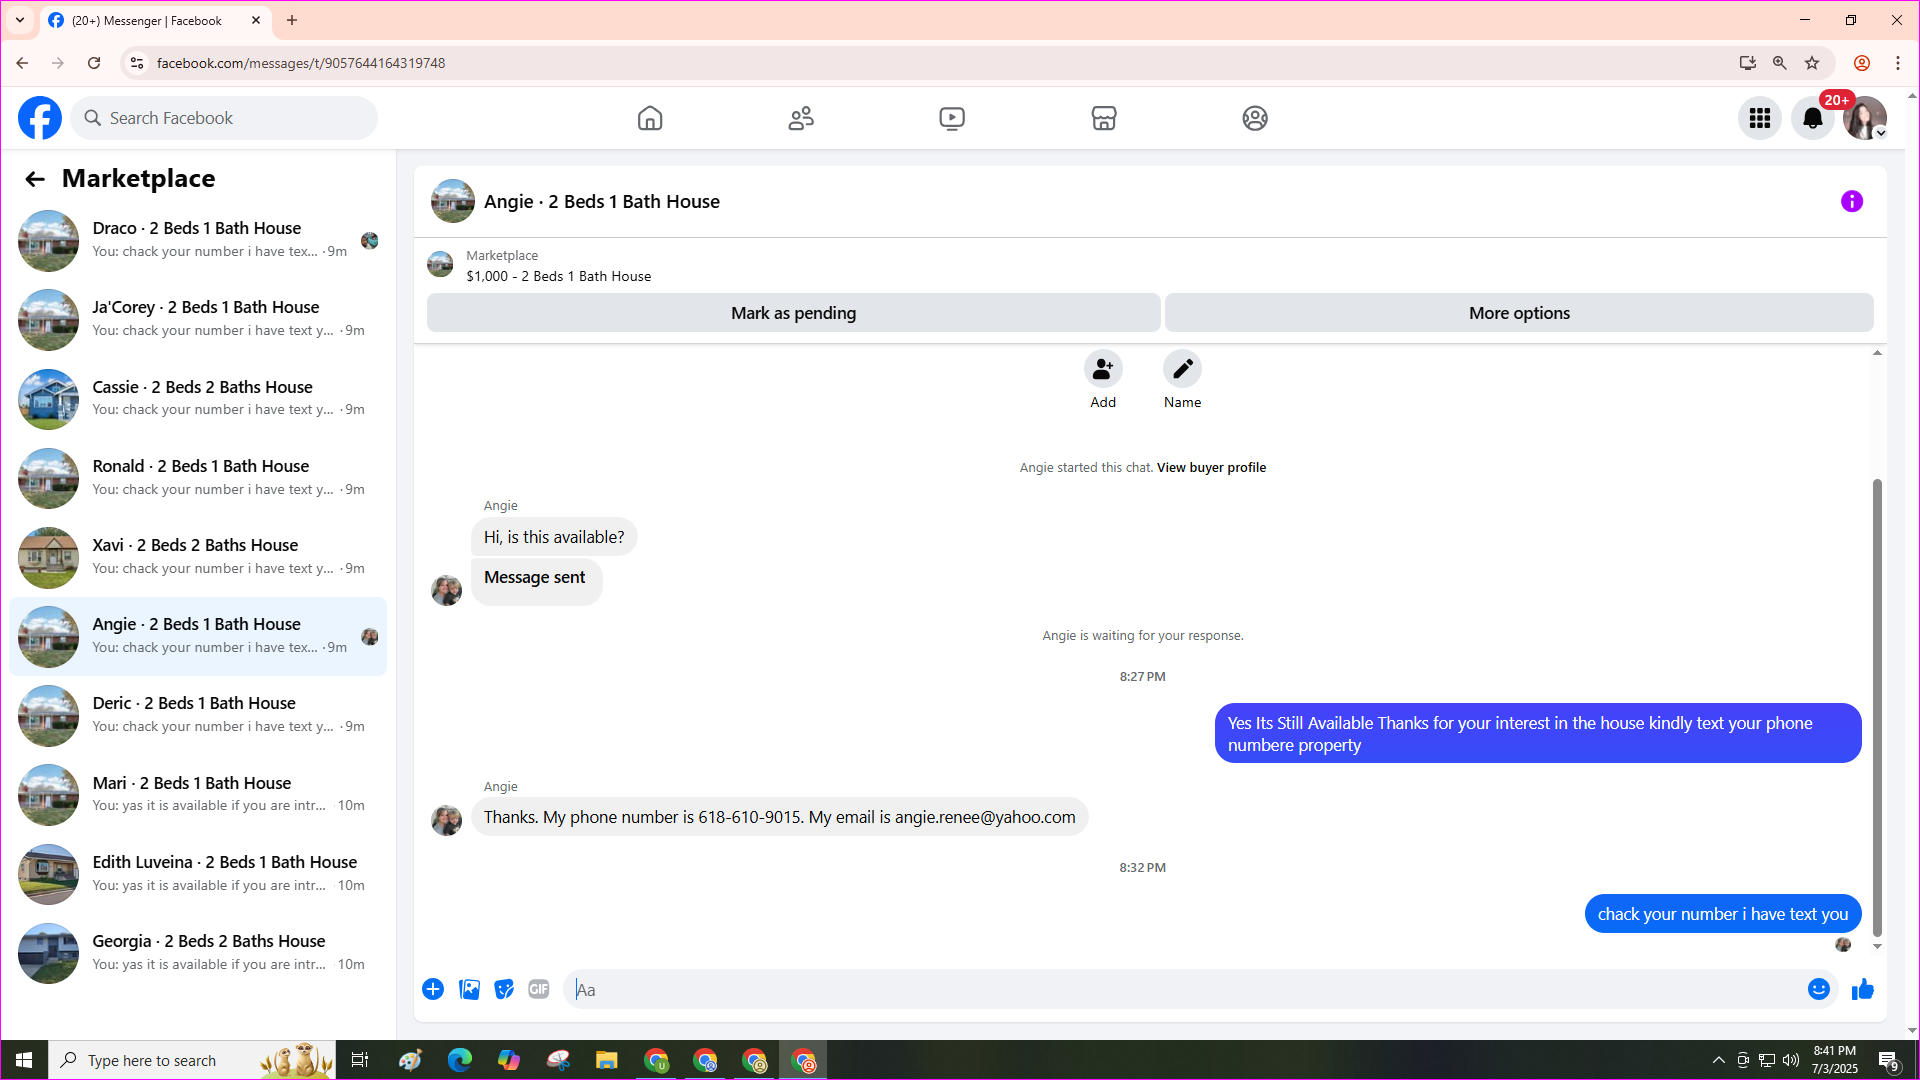Edit chat name with pencil icon
This screenshot has height=1080, width=1920.
tap(1182, 369)
